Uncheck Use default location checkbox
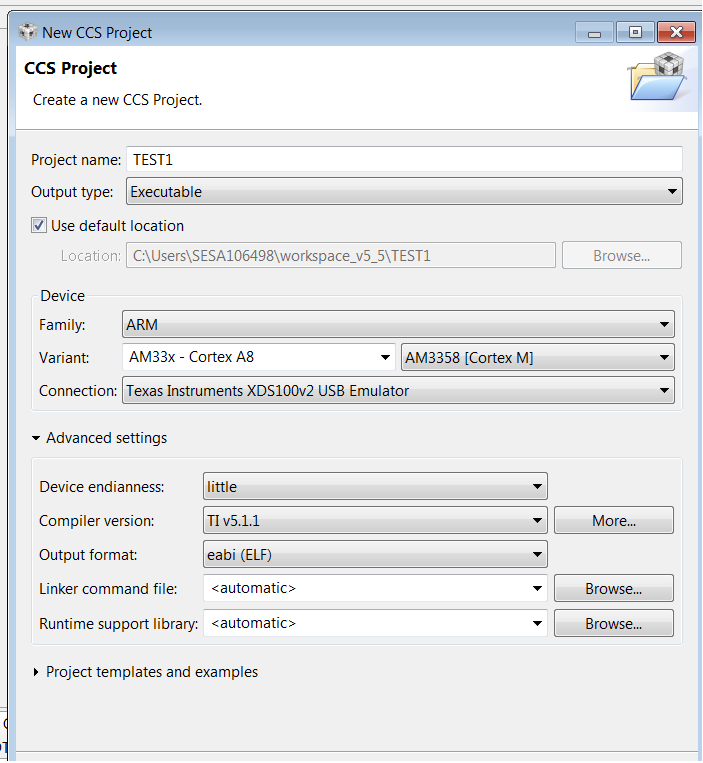The width and height of the screenshot is (703, 763). [39, 225]
